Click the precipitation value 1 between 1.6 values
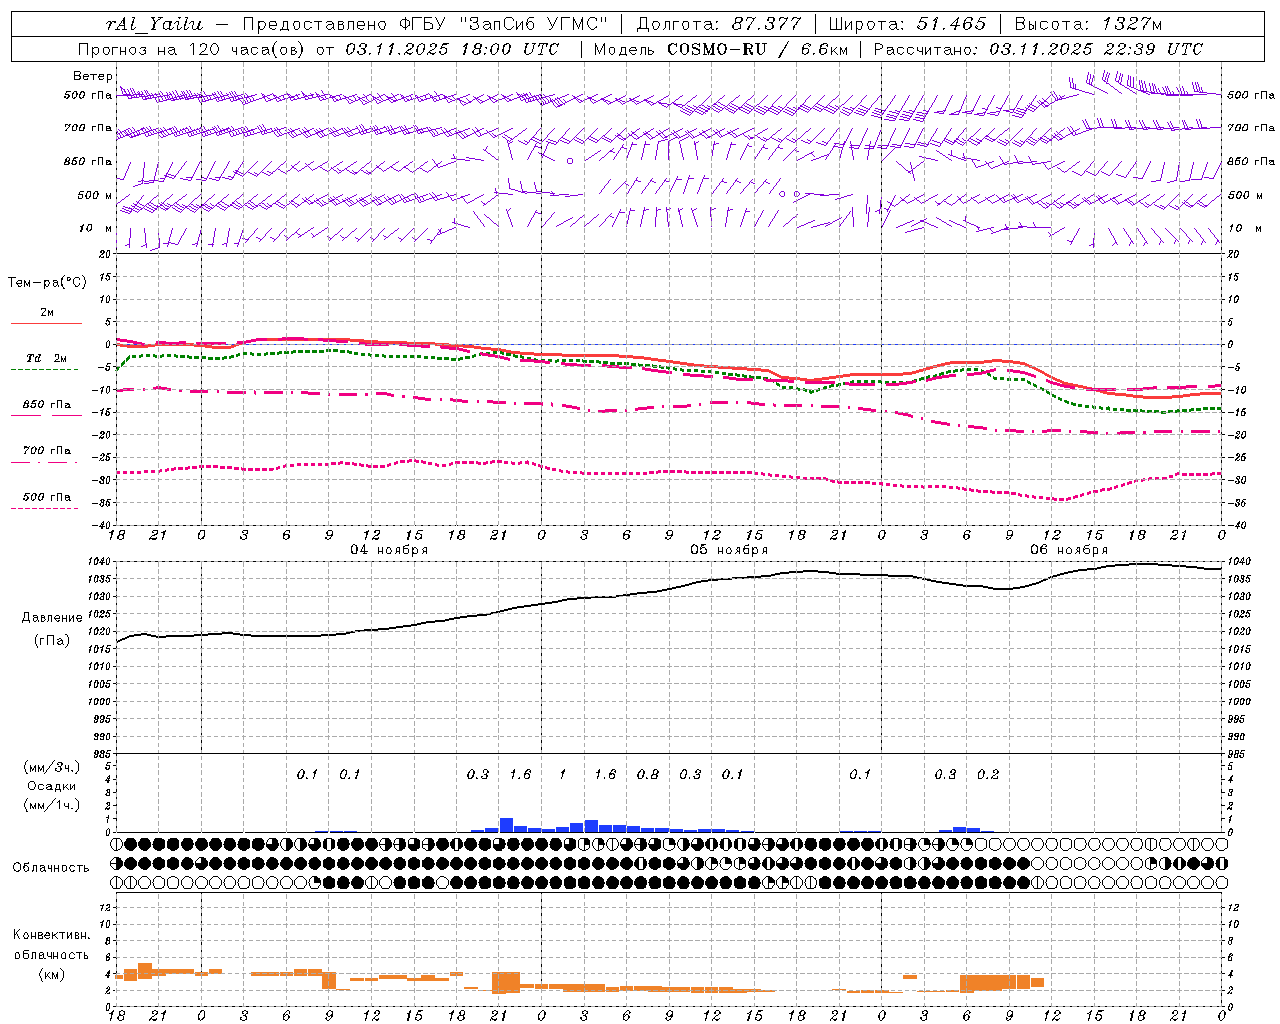 (562, 774)
